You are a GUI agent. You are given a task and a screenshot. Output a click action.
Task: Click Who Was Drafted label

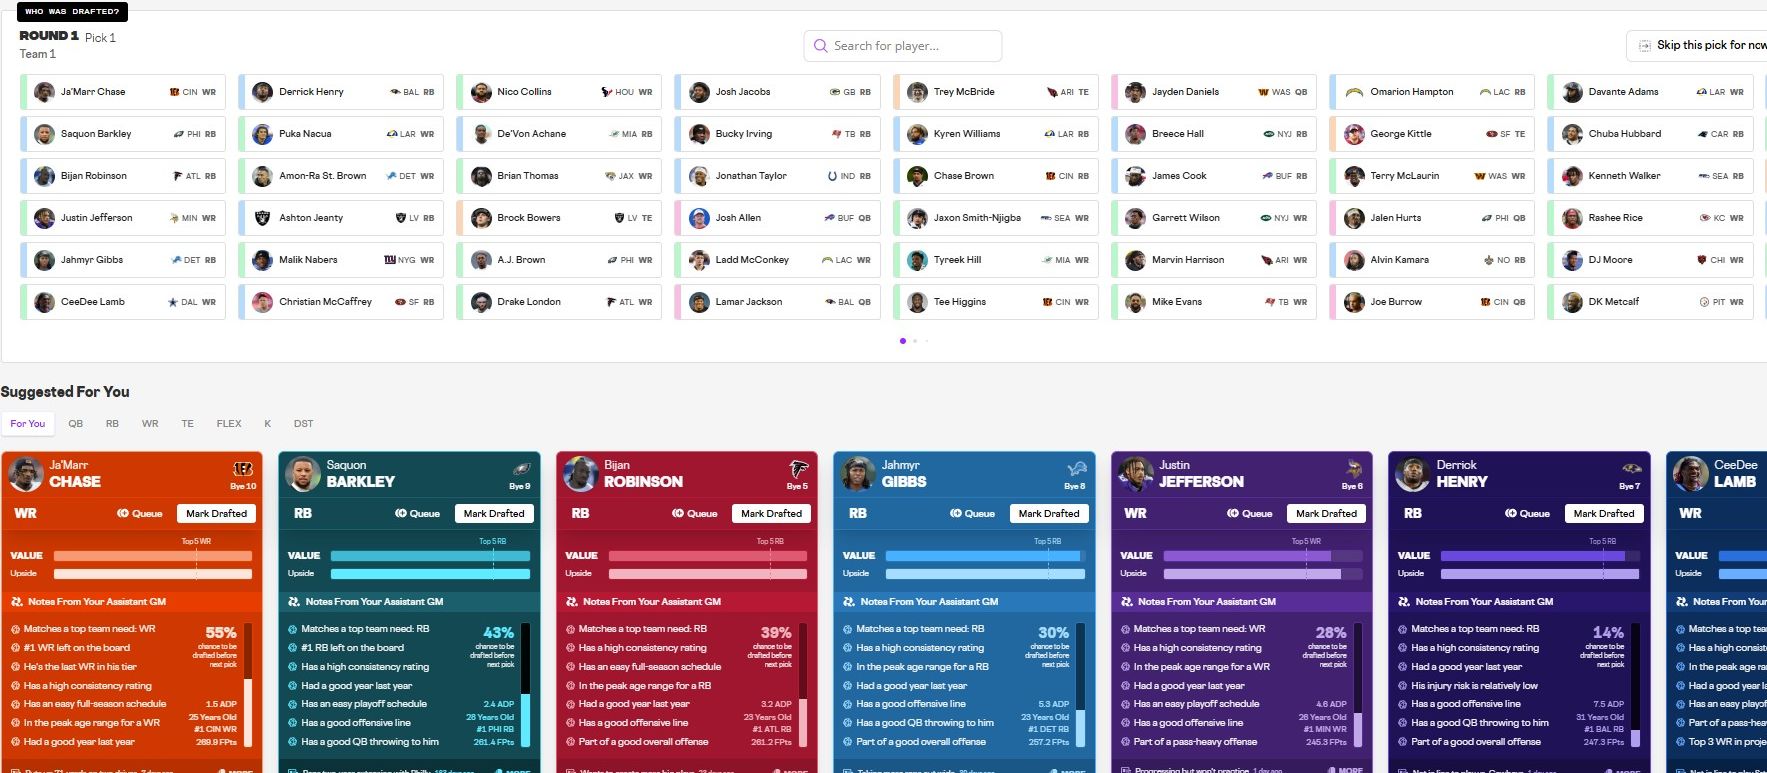[71, 12]
